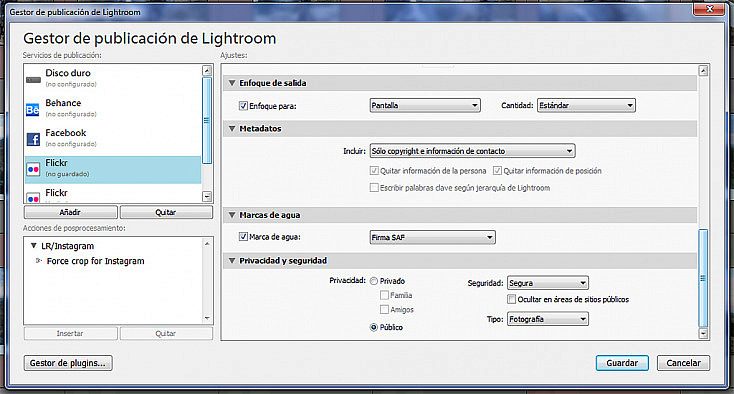Select the Facebook text label
This screenshot has width=734, height=394.
(x=66, y=133)
